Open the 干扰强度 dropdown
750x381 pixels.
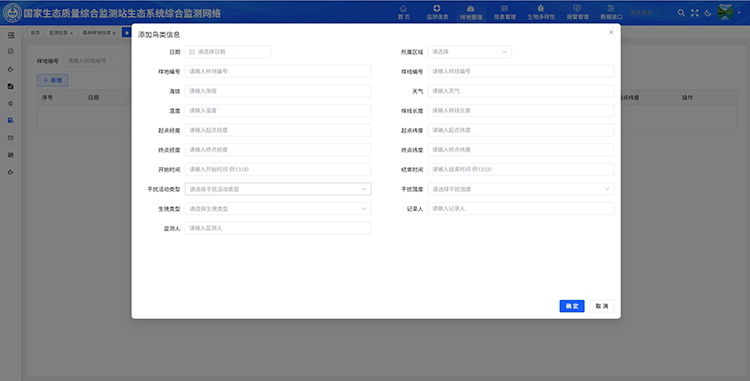(521, 189)
